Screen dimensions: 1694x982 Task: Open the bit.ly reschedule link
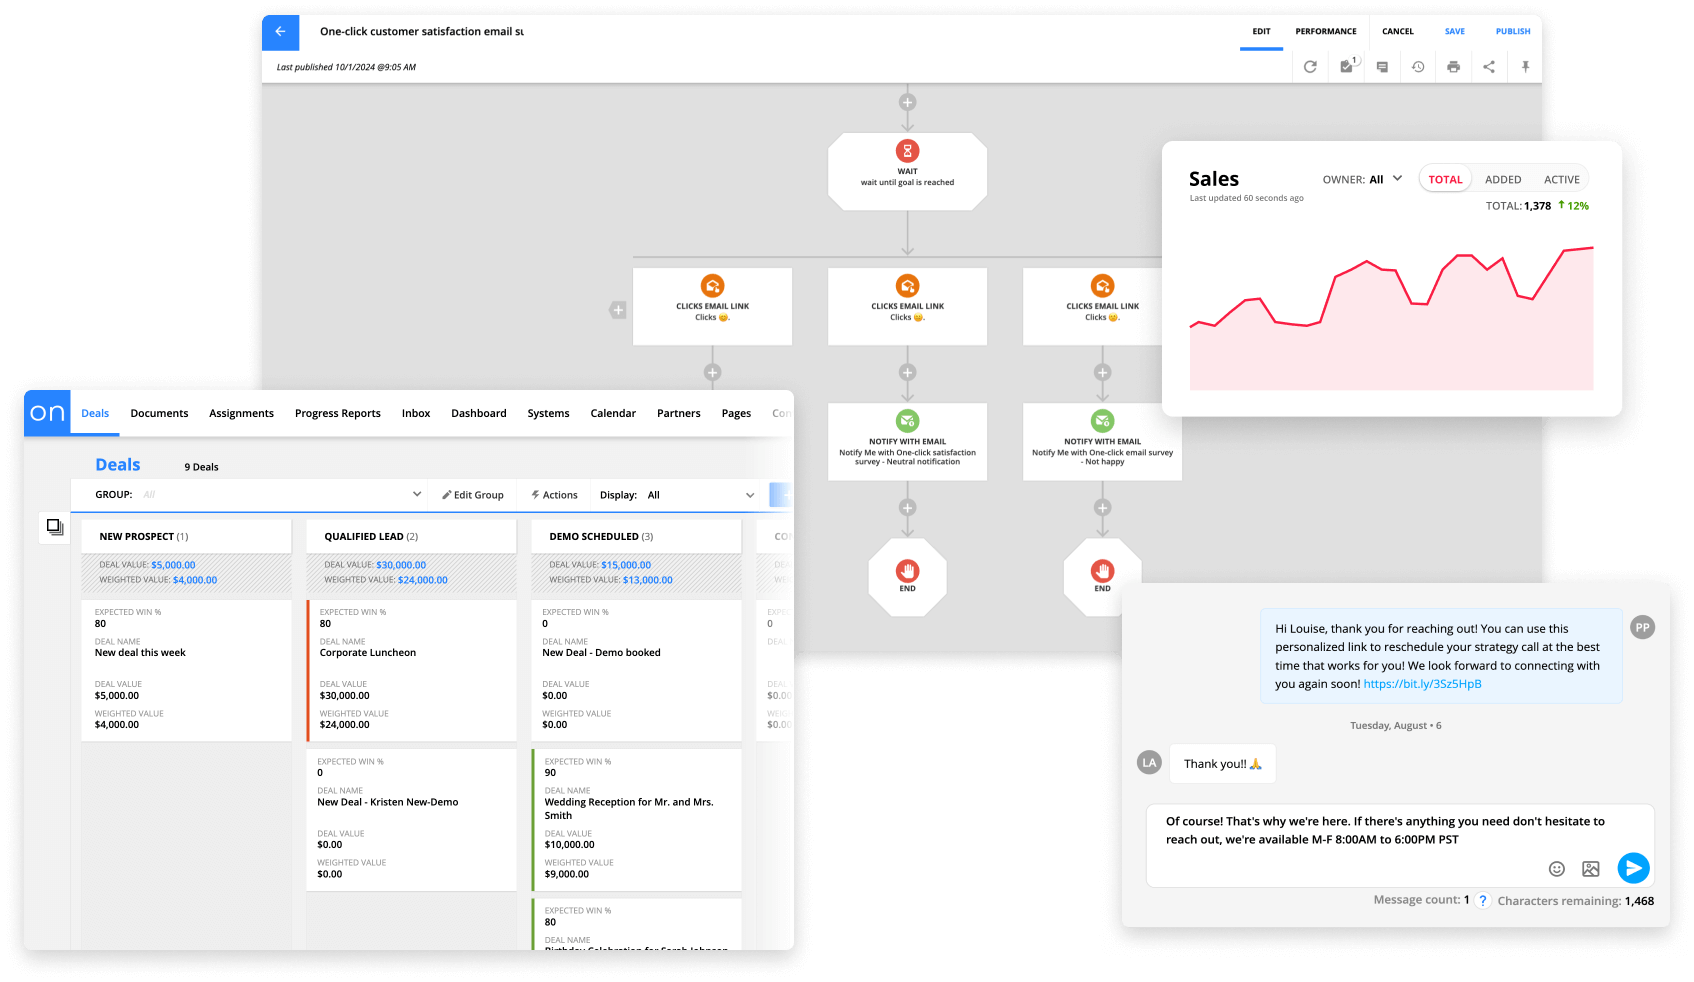click(x=1422, y=684)
